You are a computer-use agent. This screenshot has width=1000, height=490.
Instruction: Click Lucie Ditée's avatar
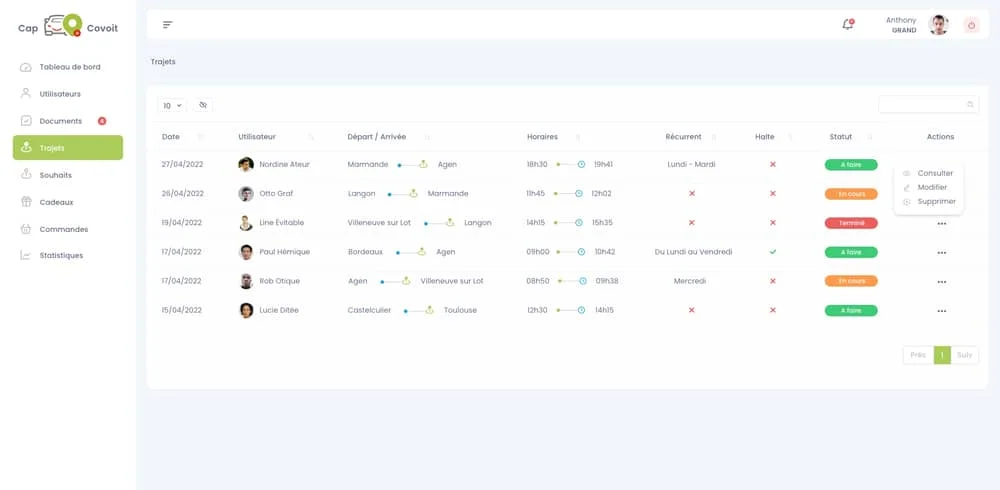click(x=246, y=311)
